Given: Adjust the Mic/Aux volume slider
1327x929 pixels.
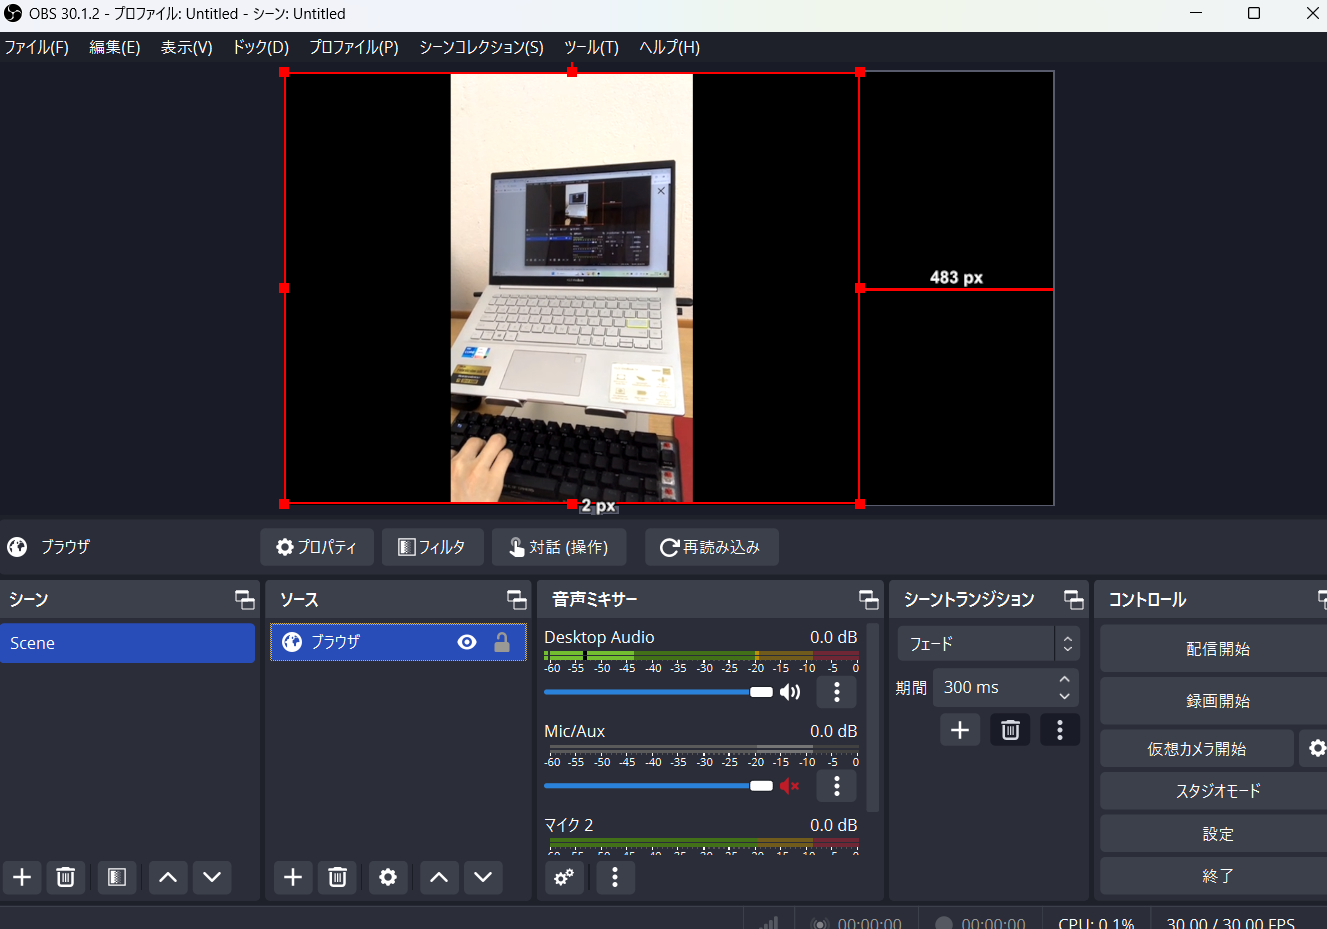Looking at the screenshot, I should coord(658,786).
